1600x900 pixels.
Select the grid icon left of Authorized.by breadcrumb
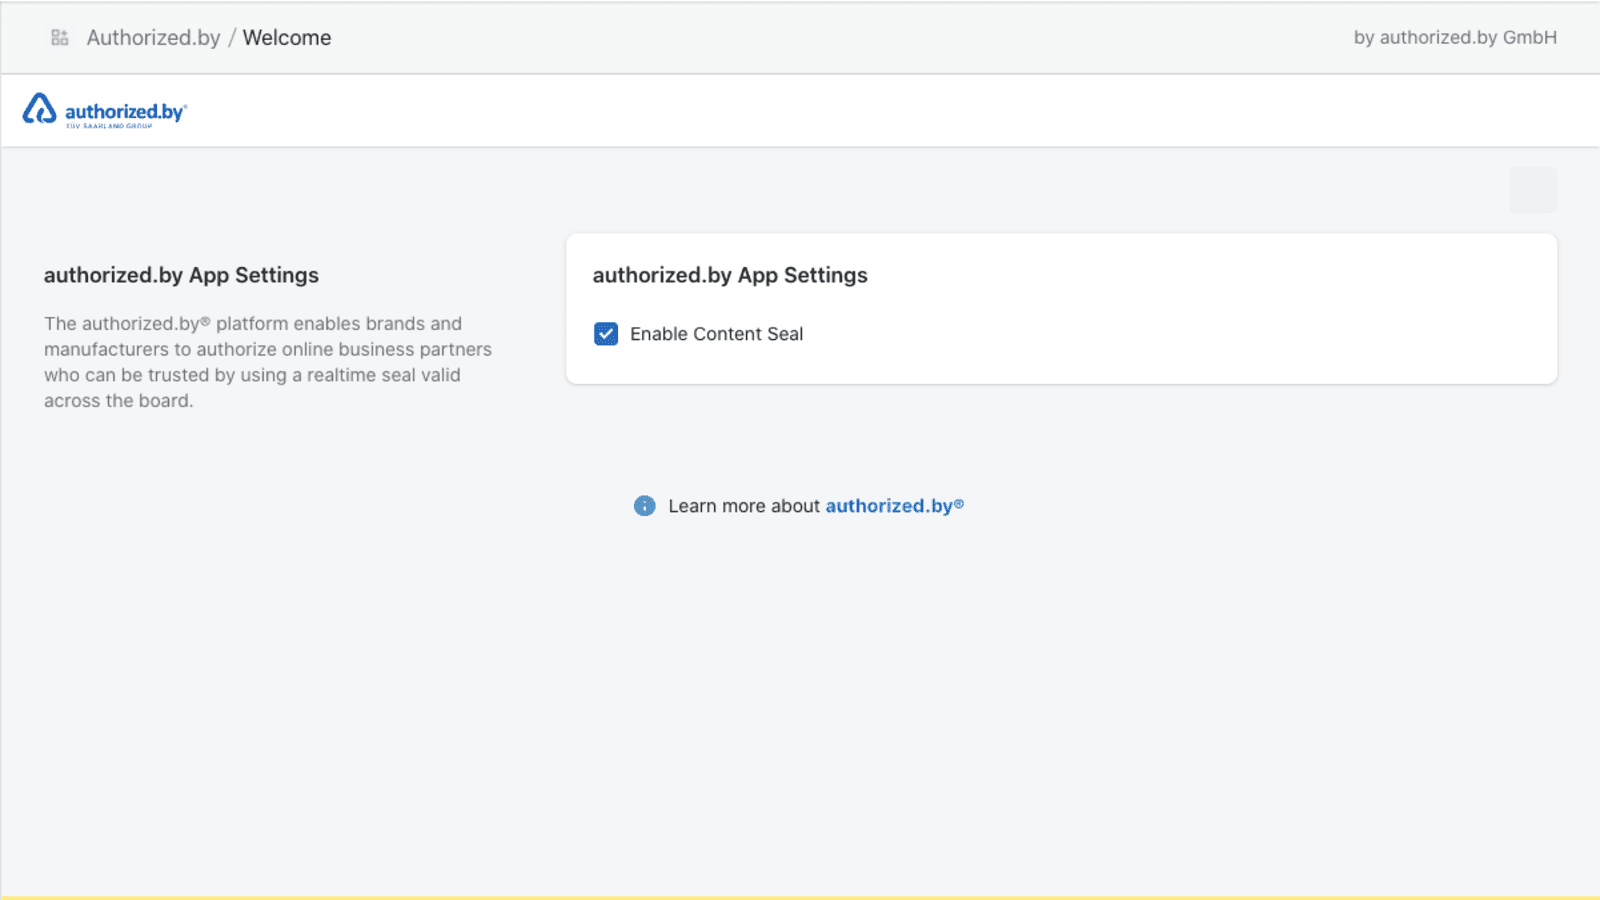pos(59,37)
